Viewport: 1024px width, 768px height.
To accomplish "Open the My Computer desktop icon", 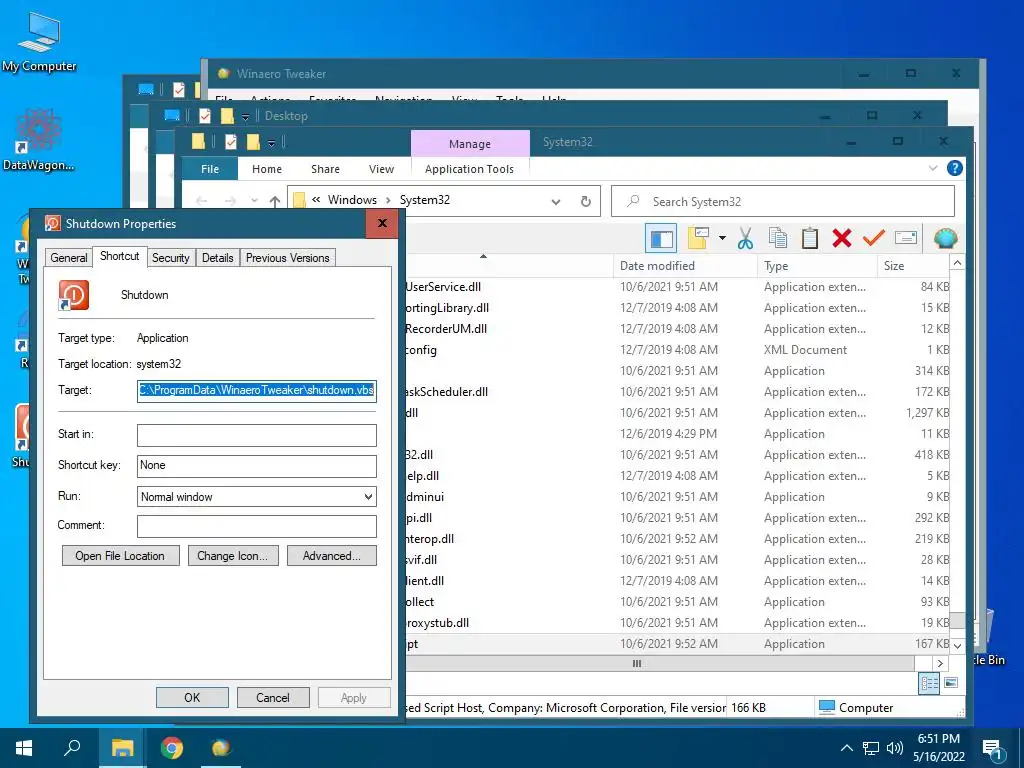I will click(x=39, y=42).
